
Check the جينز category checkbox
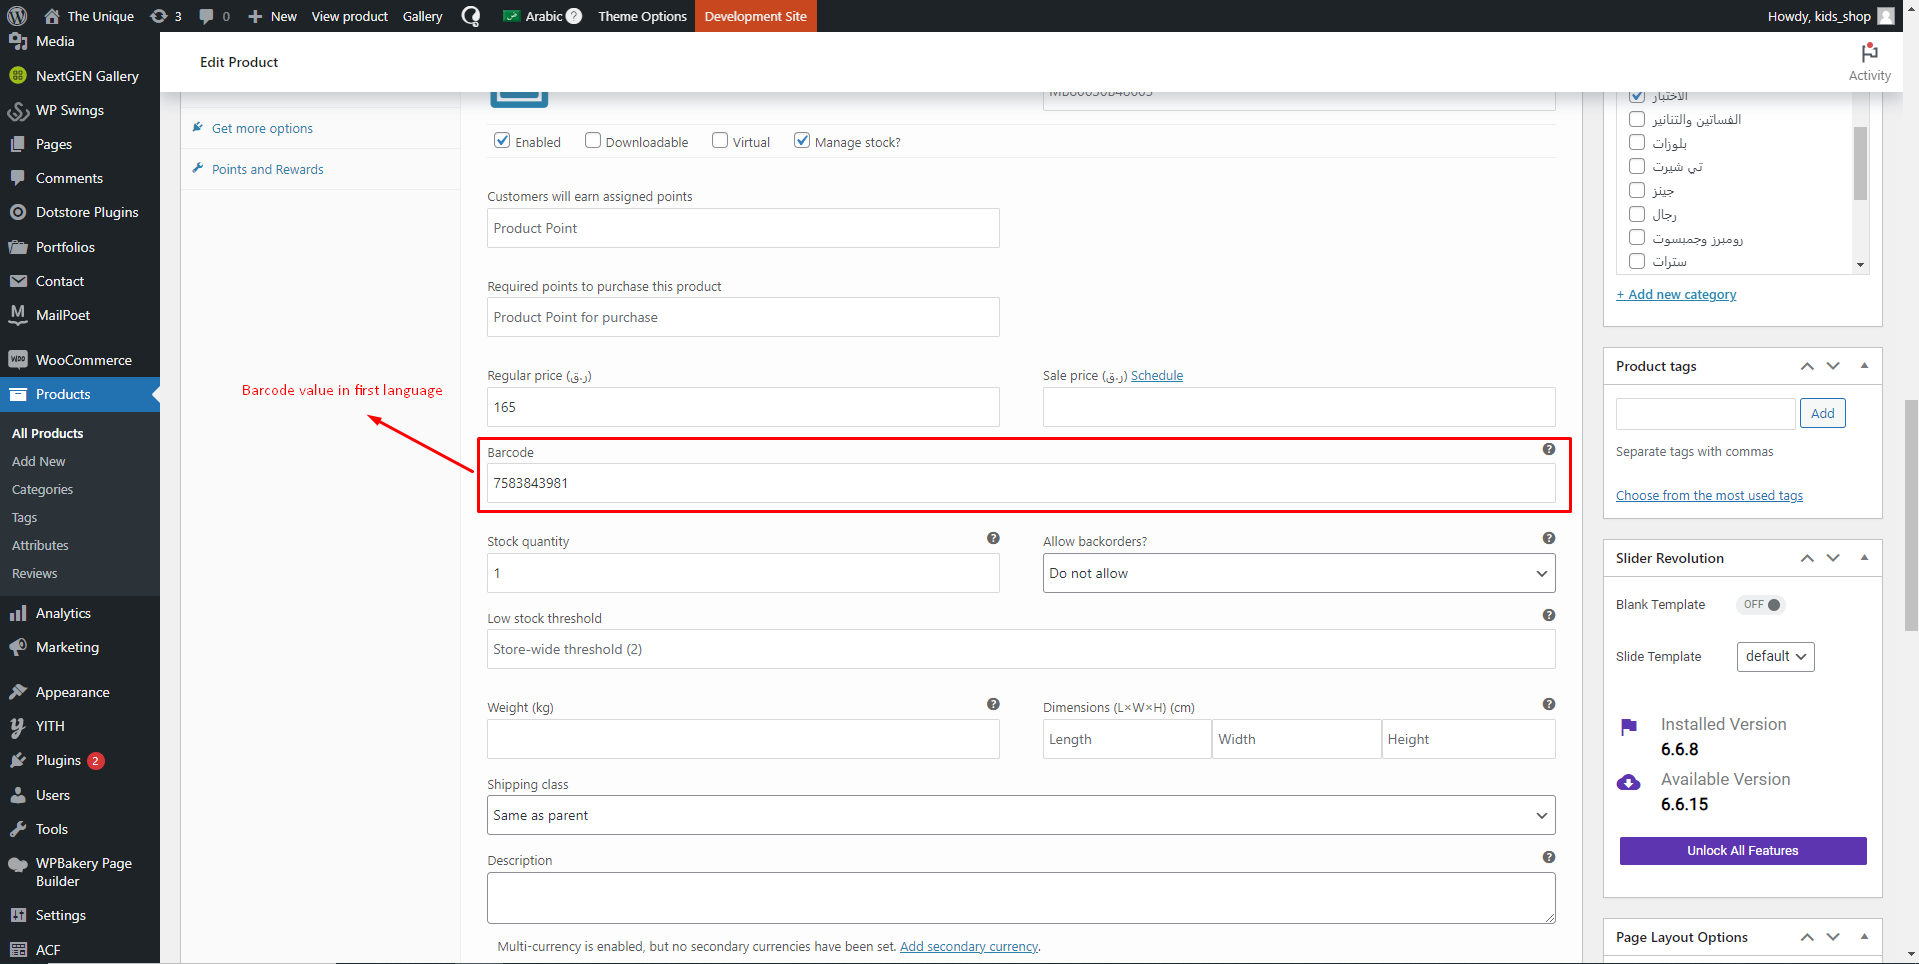click(1637, 190)
